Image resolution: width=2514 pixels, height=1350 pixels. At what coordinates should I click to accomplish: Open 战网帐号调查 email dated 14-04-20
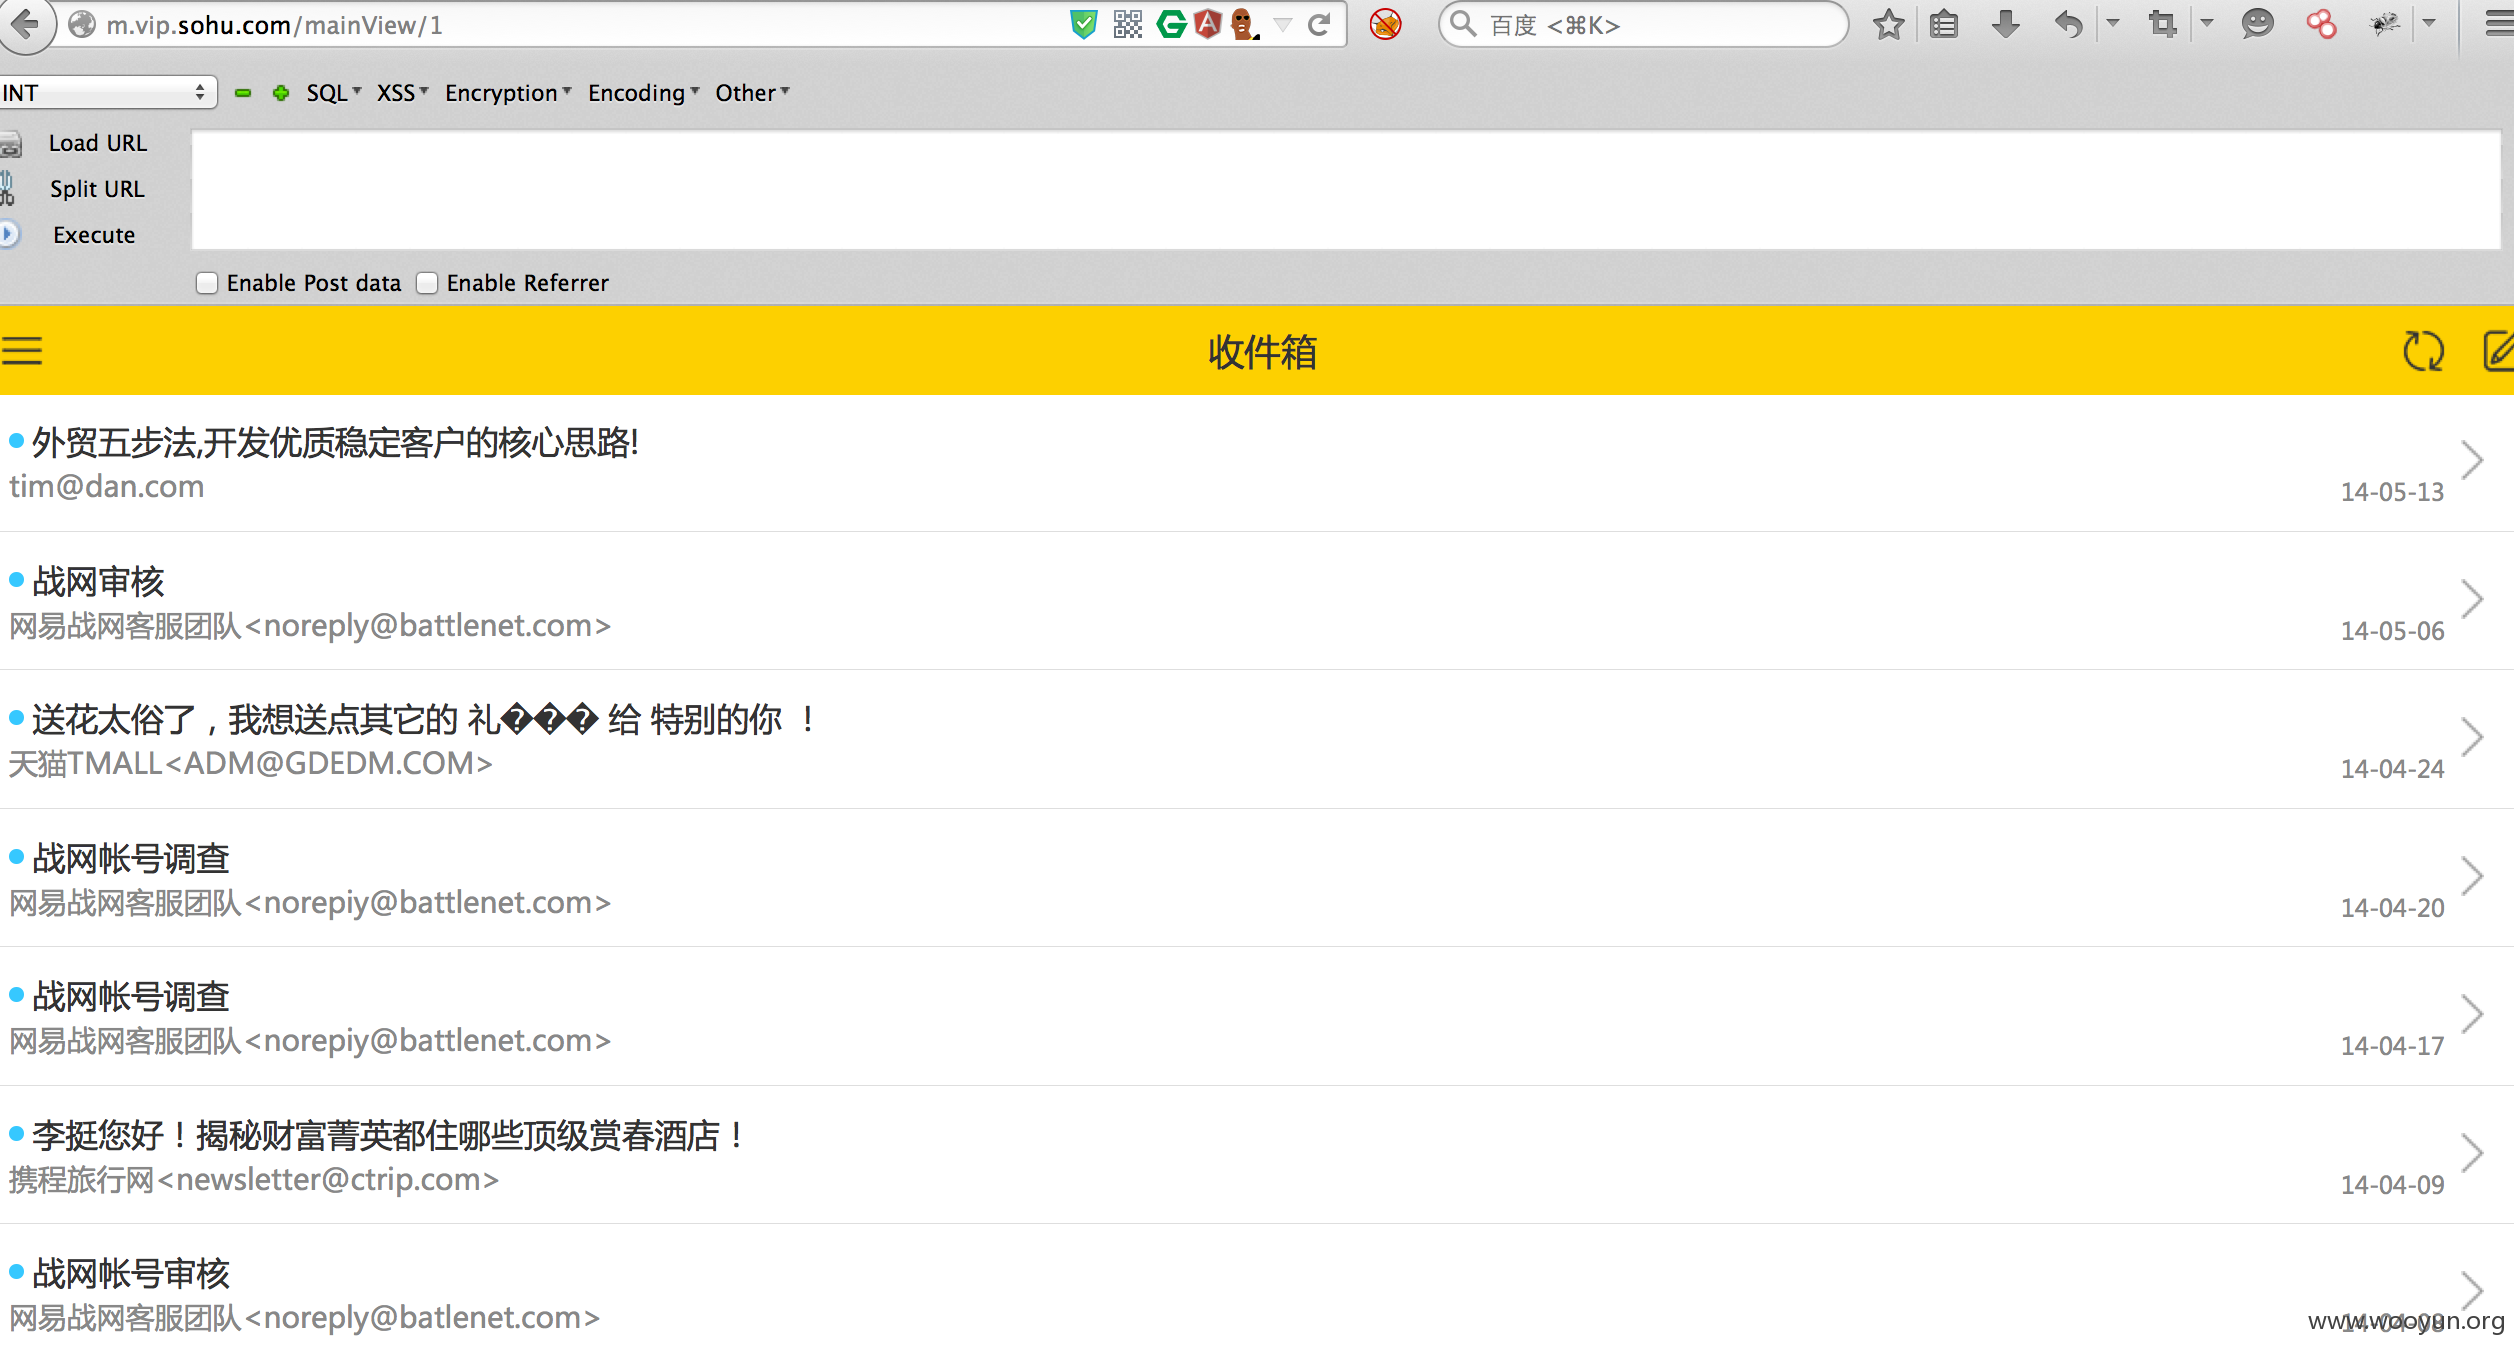(1257, 878)
